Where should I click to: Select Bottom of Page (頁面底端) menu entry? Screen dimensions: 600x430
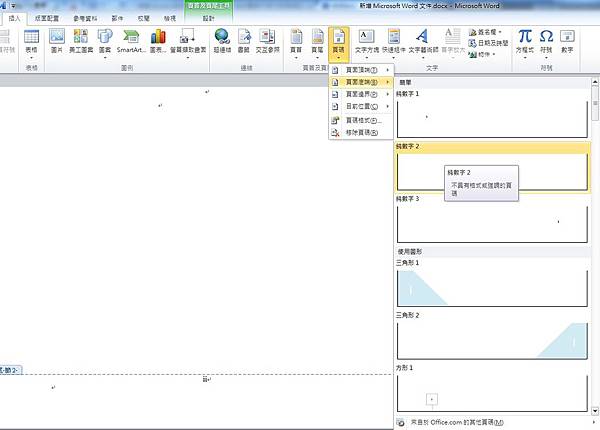(x=361, y=82)
